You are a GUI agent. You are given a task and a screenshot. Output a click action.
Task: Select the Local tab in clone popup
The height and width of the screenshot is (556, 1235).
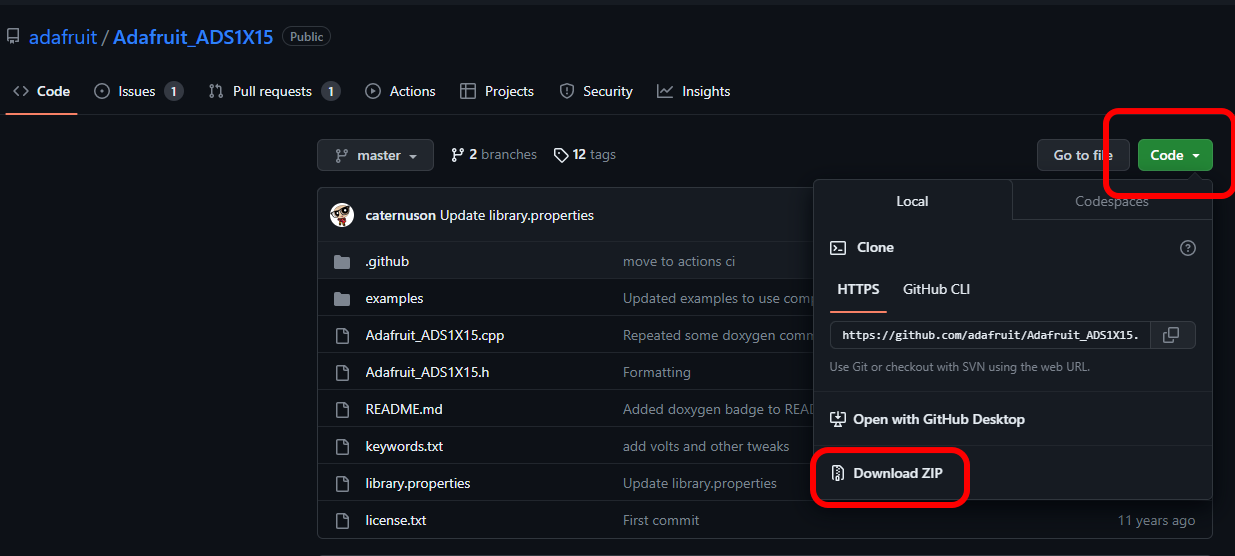912,201
